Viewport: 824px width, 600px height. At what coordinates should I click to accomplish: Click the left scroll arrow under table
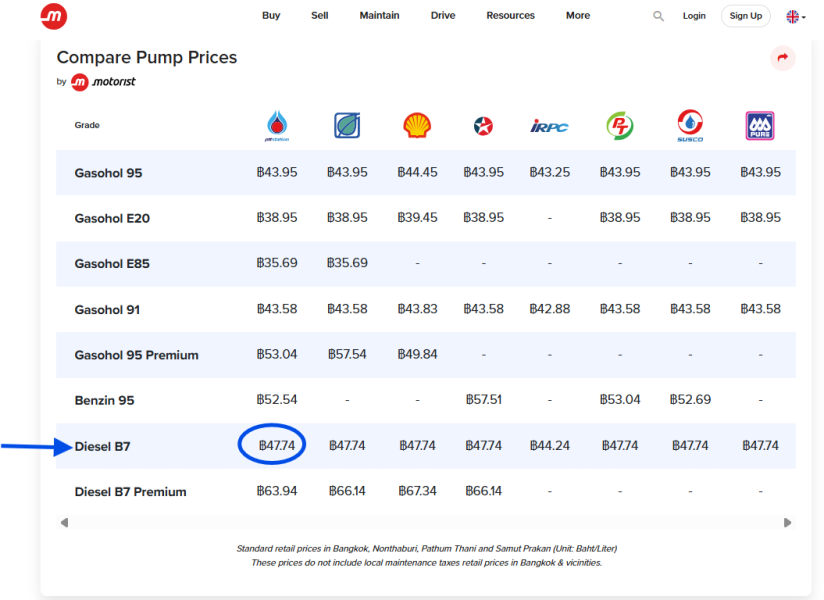(x=64, y=523)
